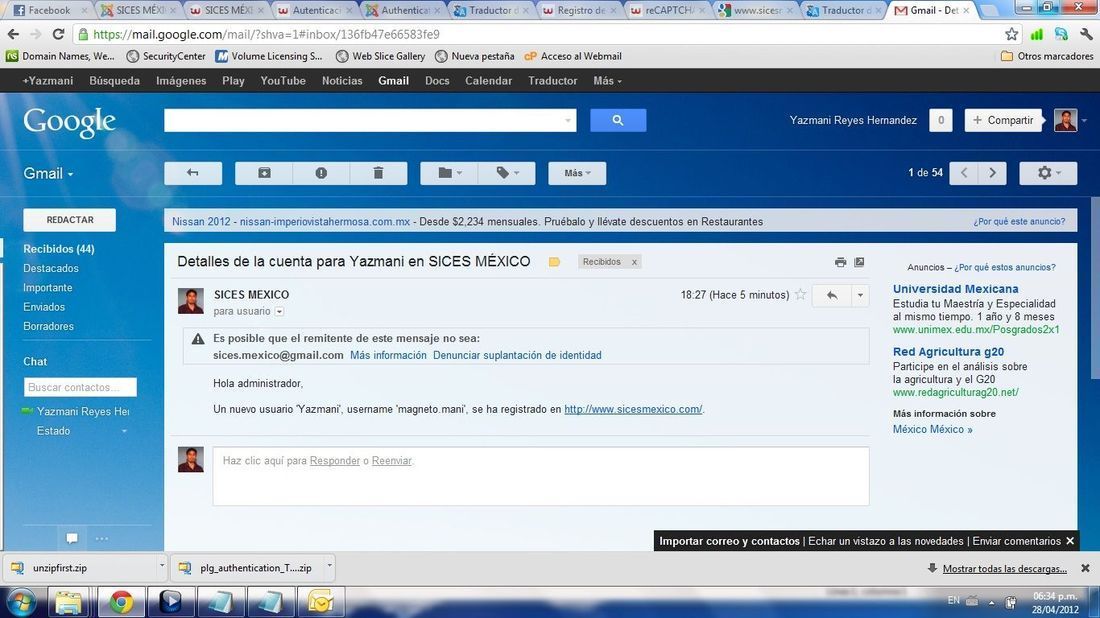Open Docs in Google bar
This screenshot has width=1100, height=618.
437,81
